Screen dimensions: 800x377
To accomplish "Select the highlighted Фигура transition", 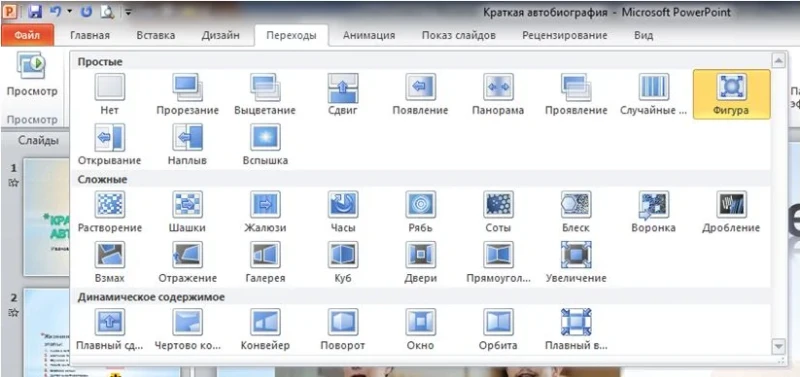I will click(x=731, y=94).
